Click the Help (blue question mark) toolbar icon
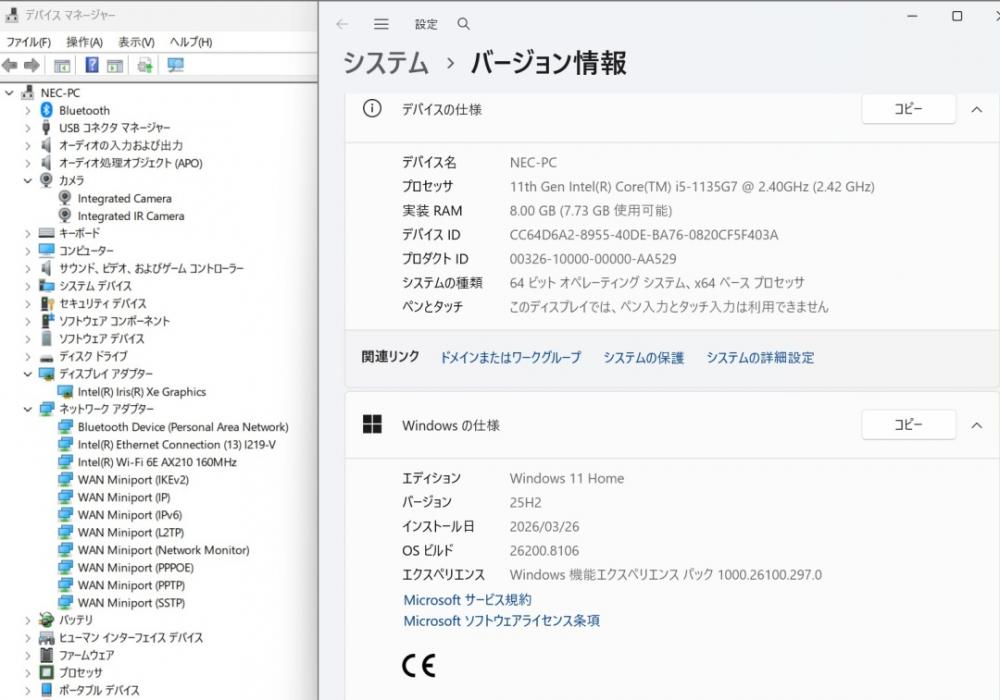 [x=92, y=65]
